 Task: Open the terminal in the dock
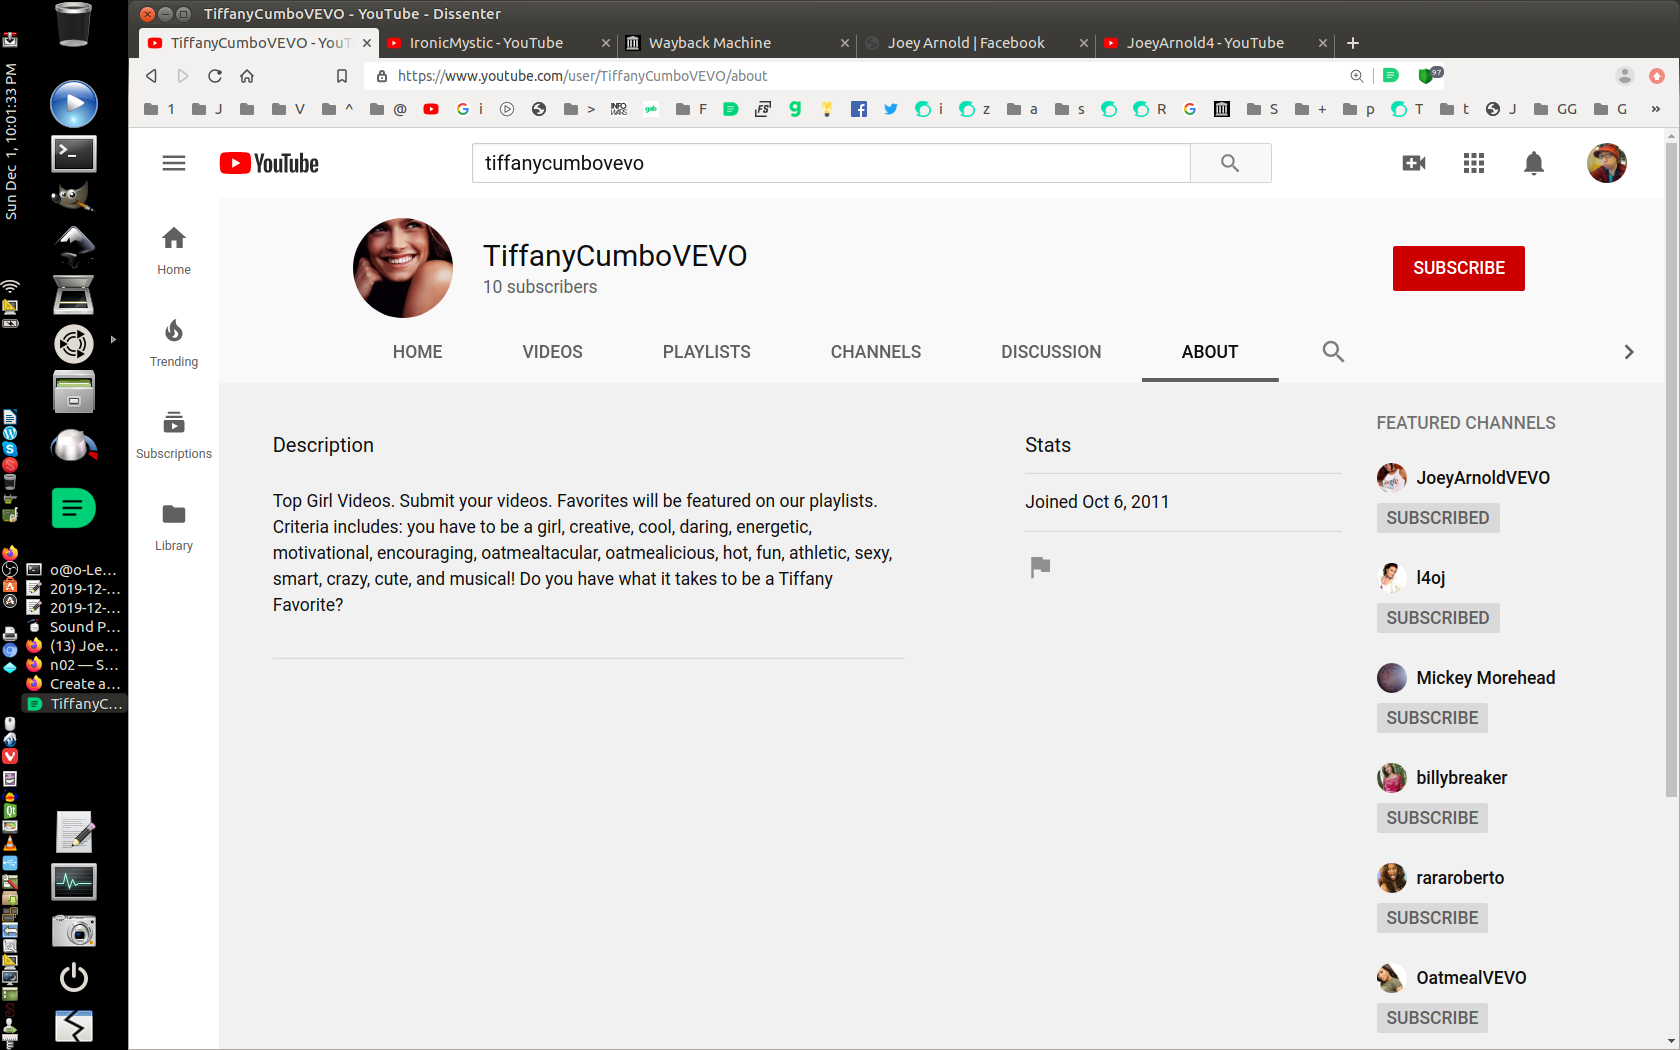click(x=74, y=153)
